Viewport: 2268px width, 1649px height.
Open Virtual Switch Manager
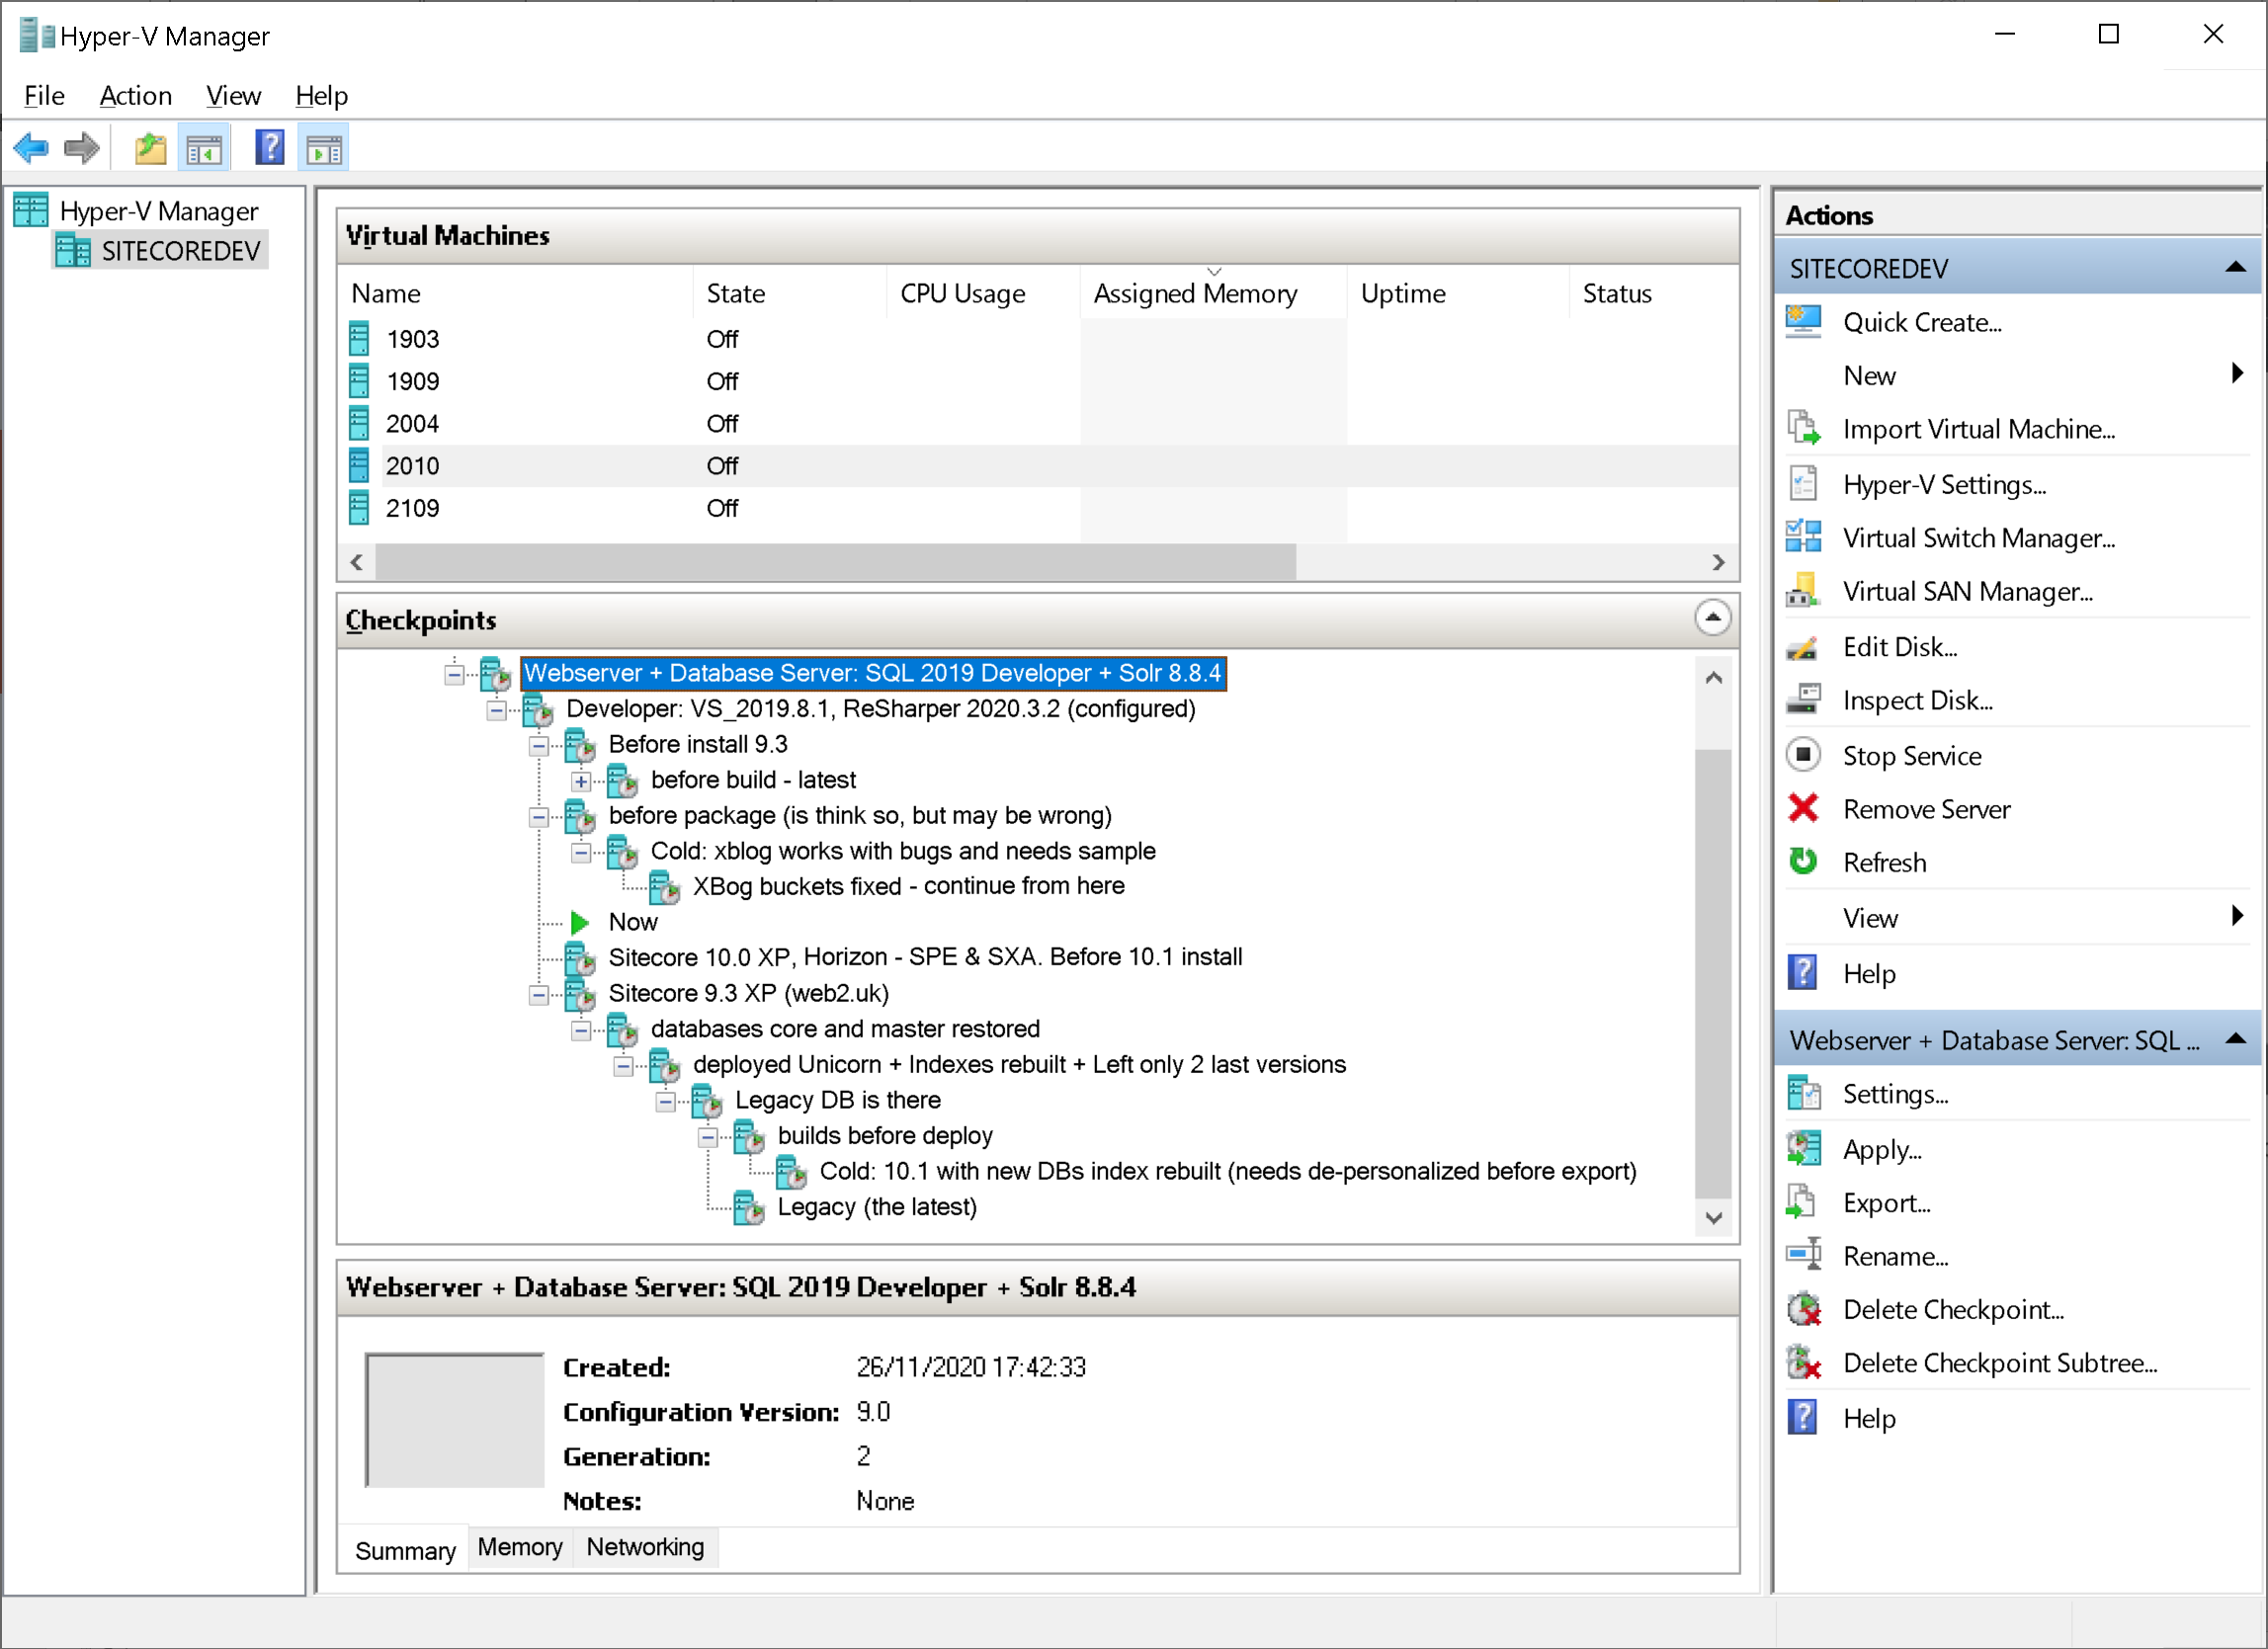(1977, 538)
